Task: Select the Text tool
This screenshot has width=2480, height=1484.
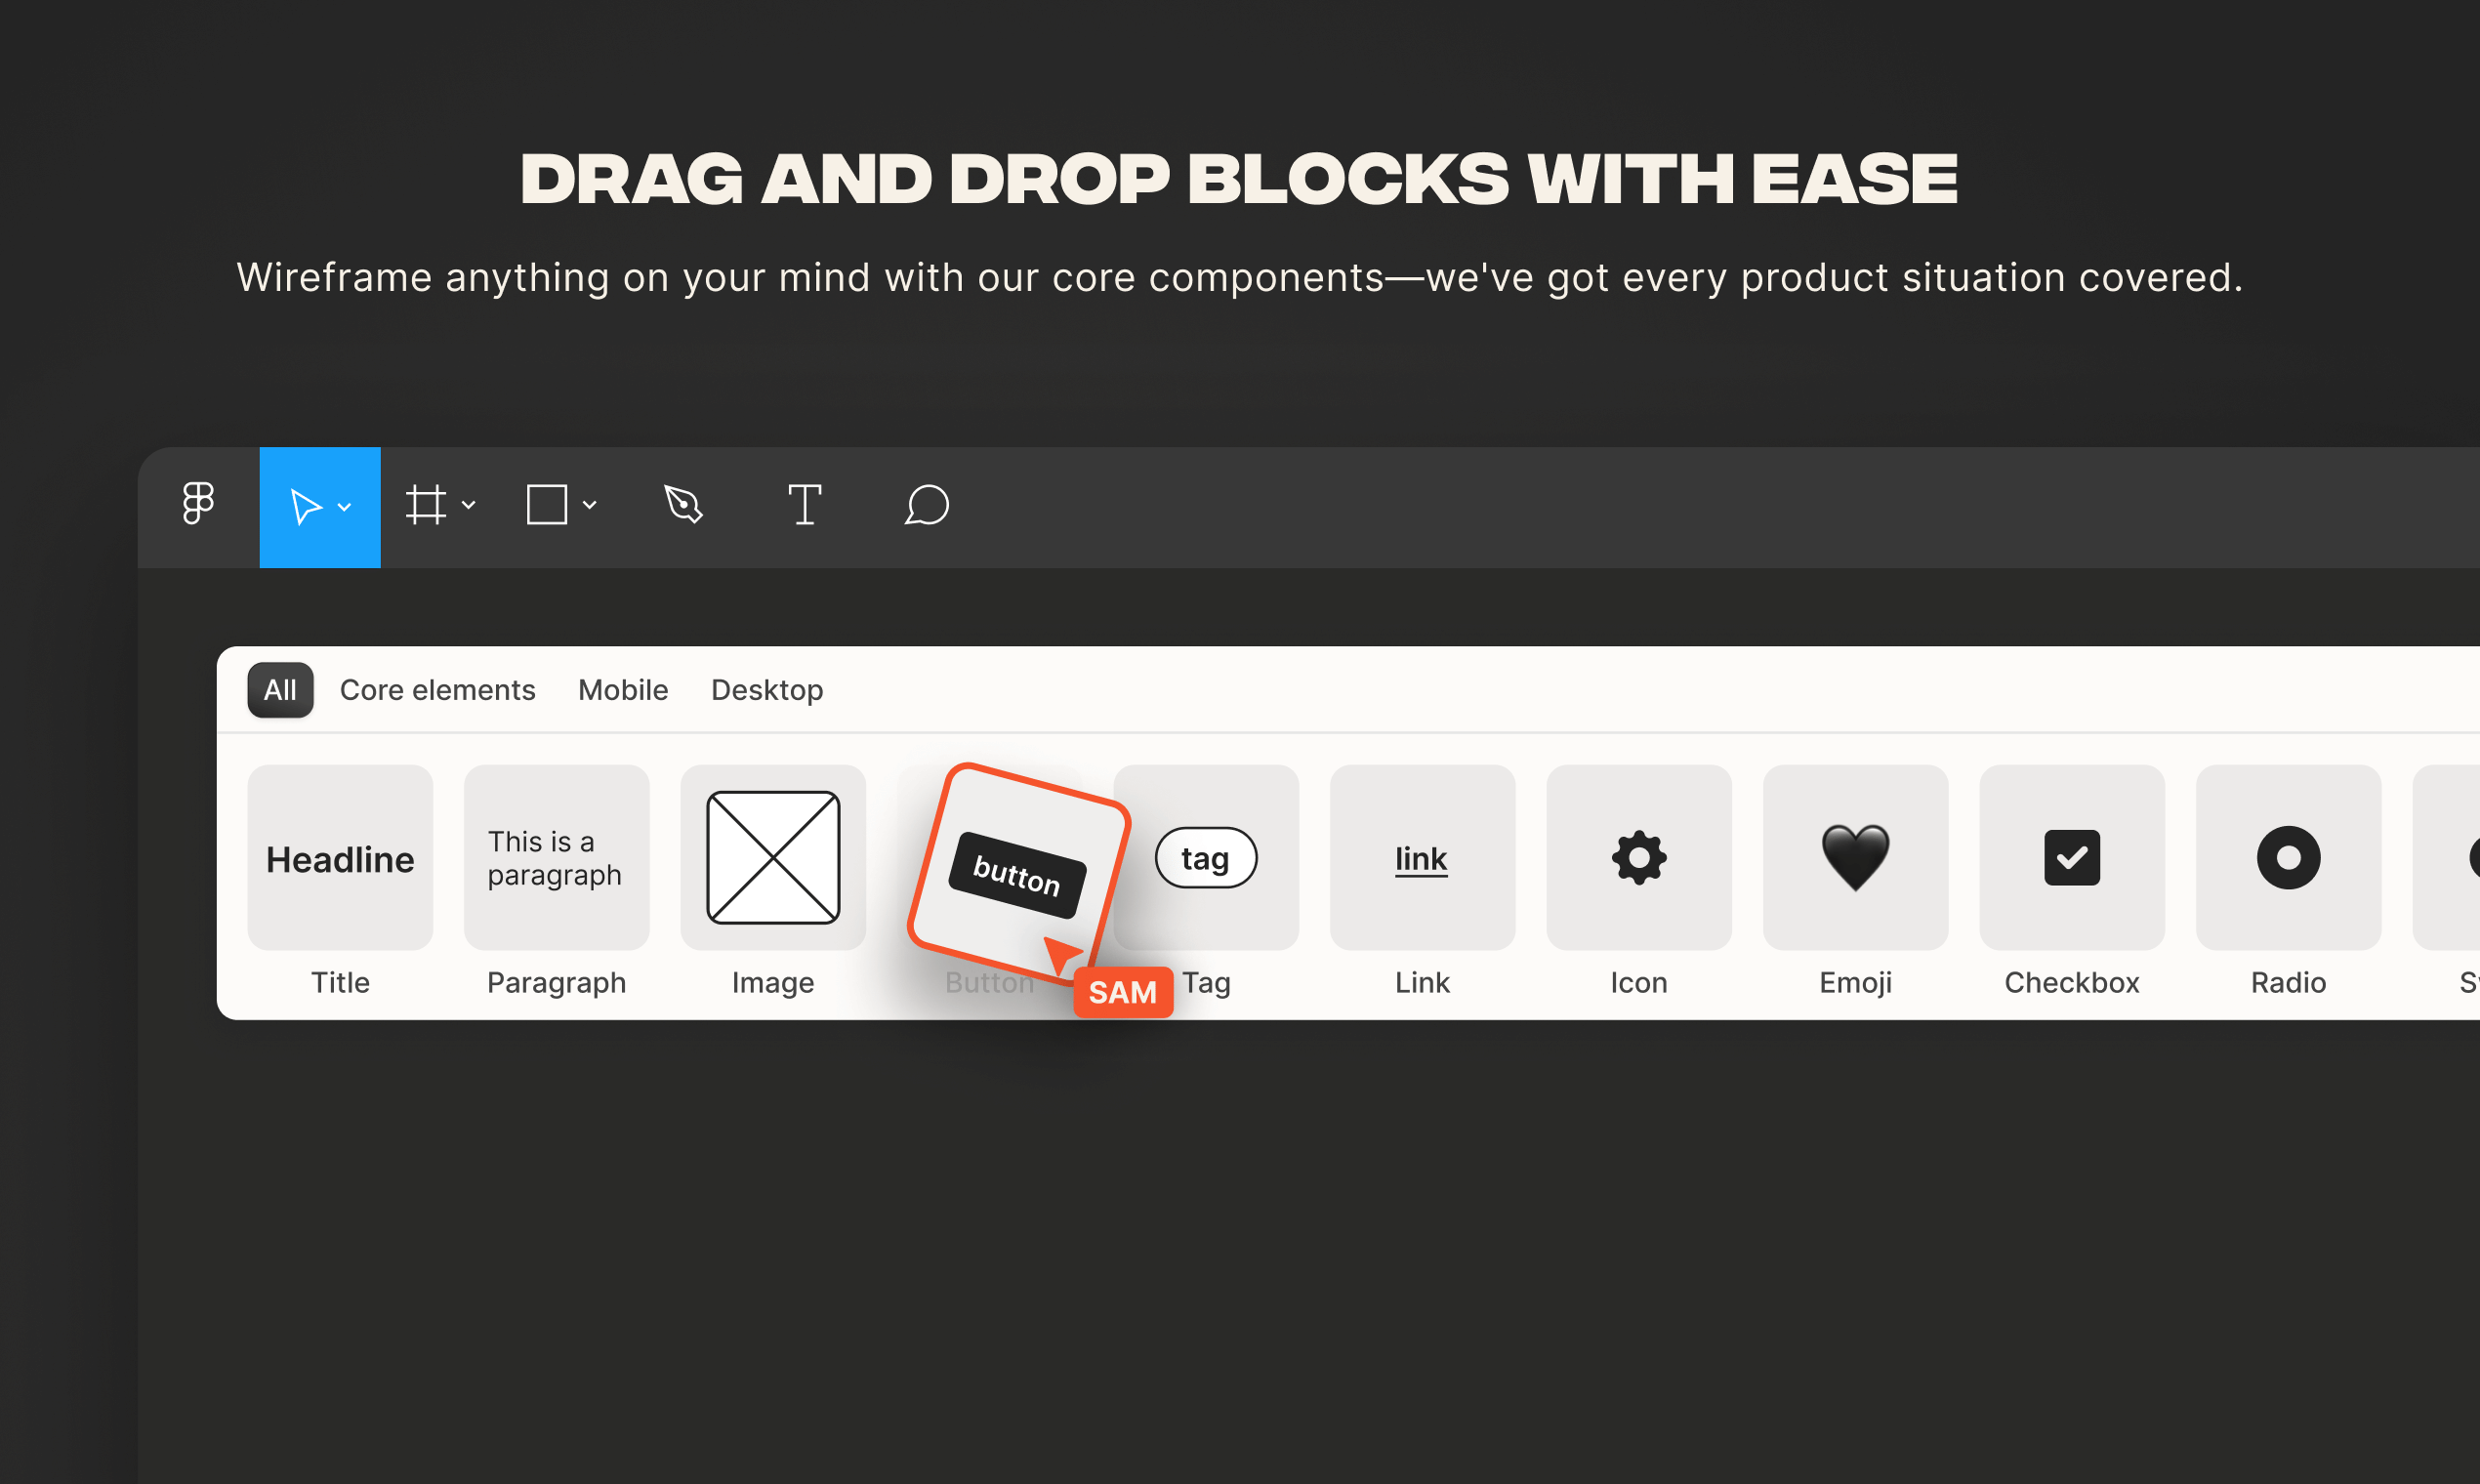Action: (x=805, y=505)
